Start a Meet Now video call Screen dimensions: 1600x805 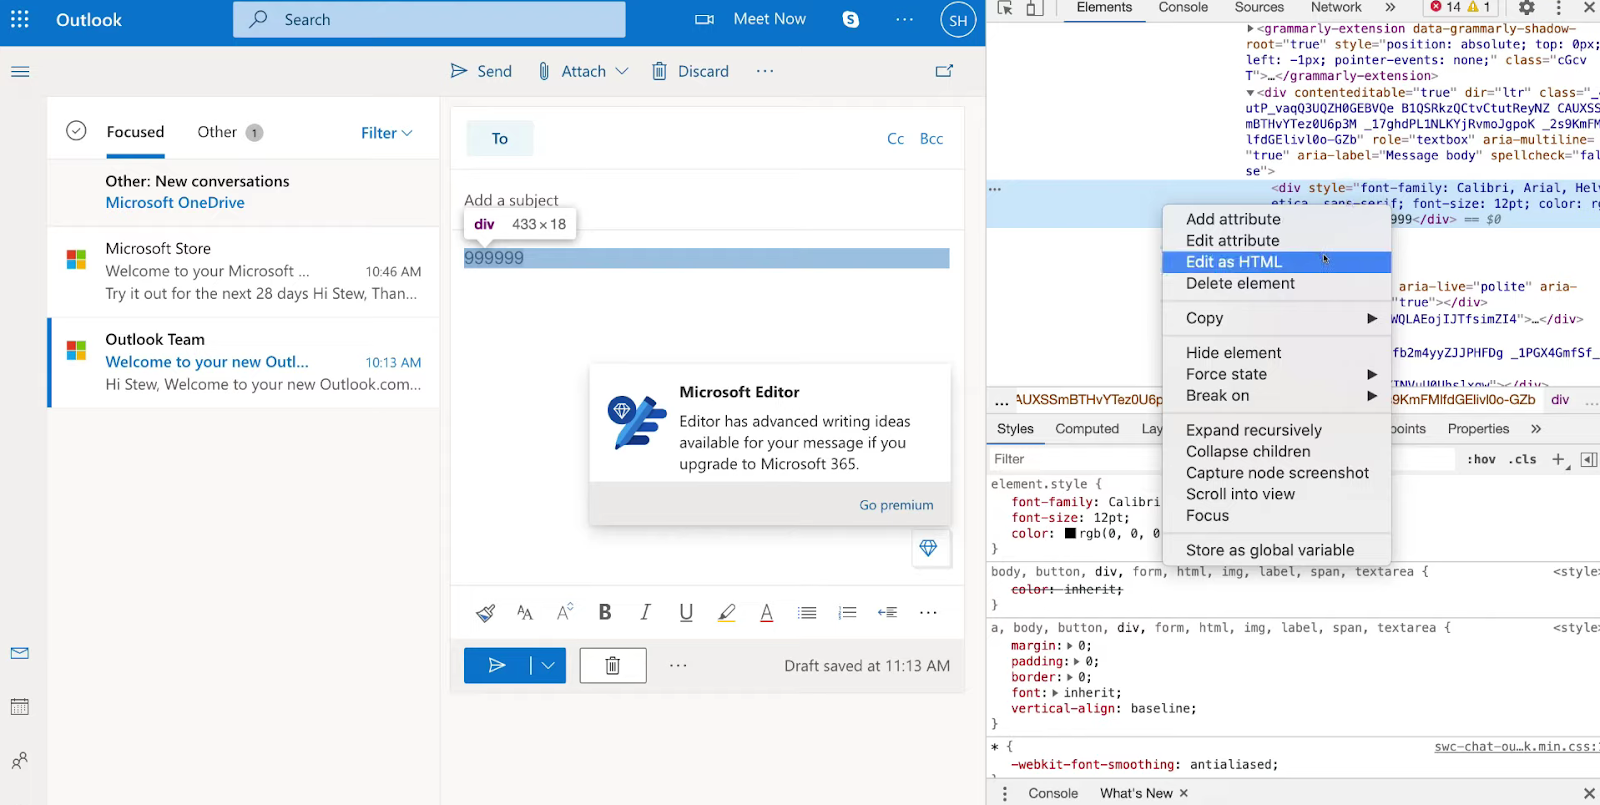751,19
